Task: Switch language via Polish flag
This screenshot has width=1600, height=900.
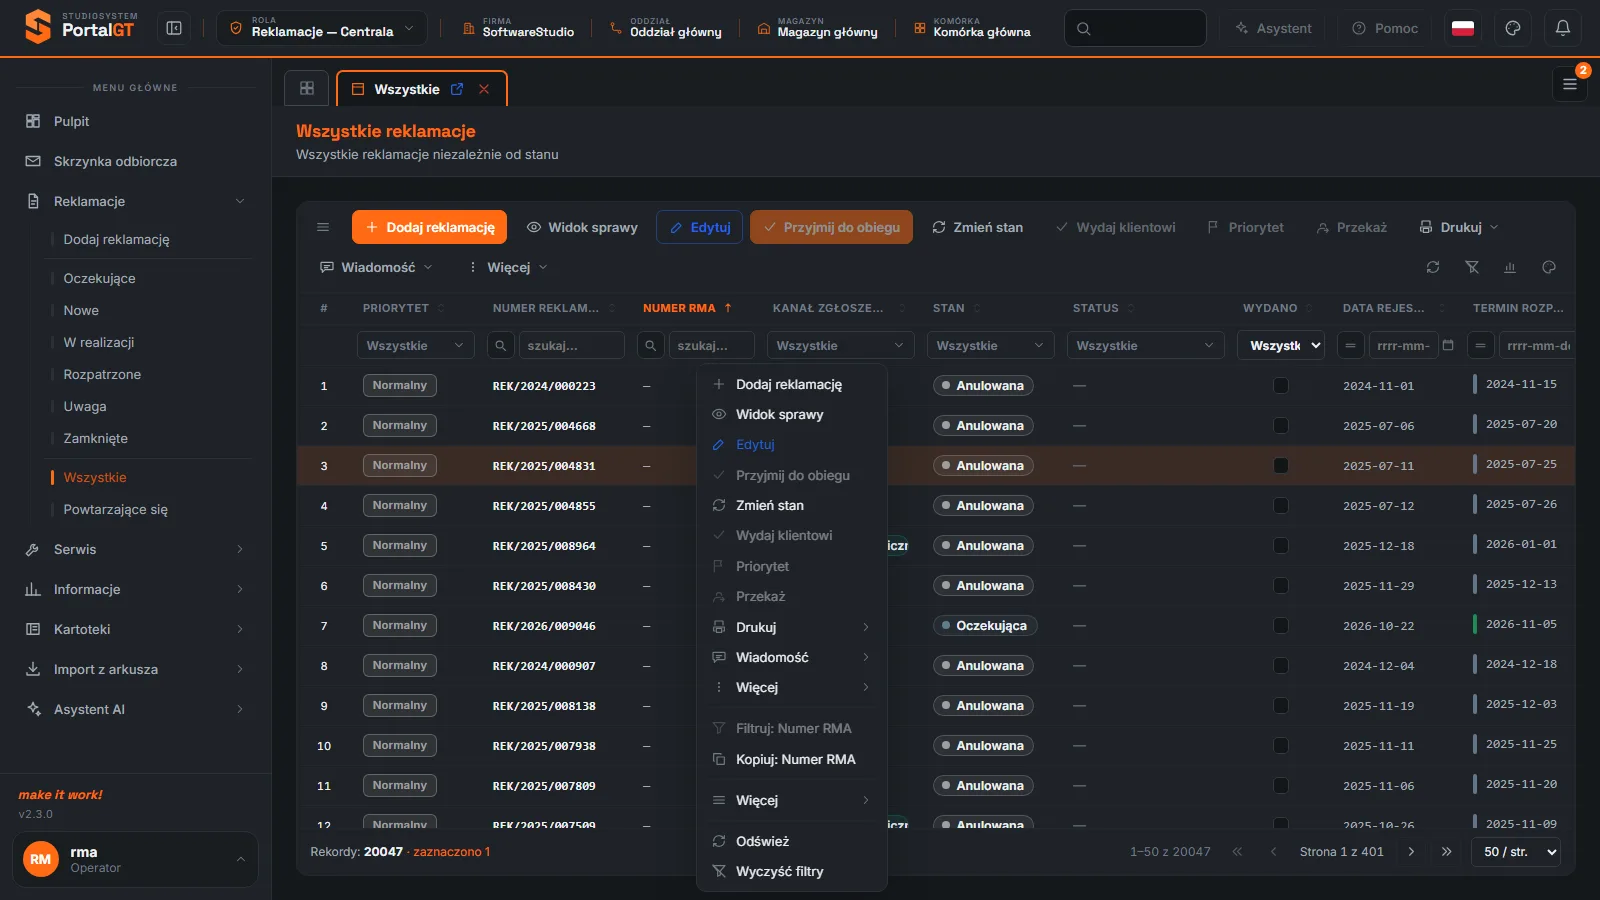Action: tap(1463, 28)
